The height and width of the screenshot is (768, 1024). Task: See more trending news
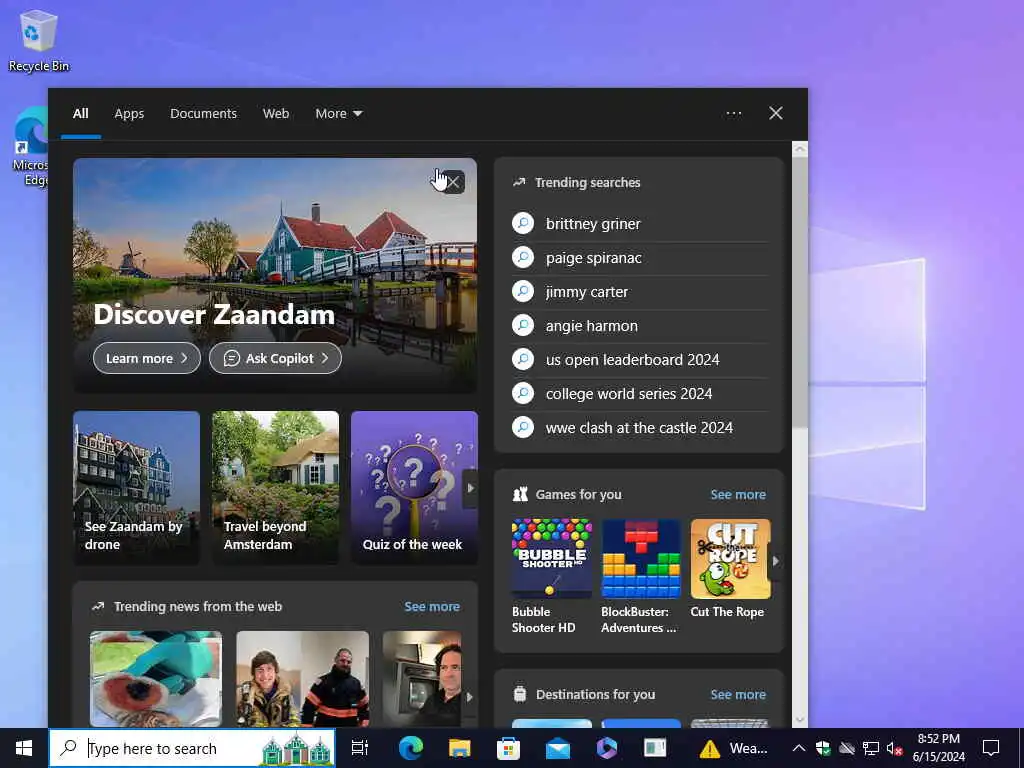point(432,607)
